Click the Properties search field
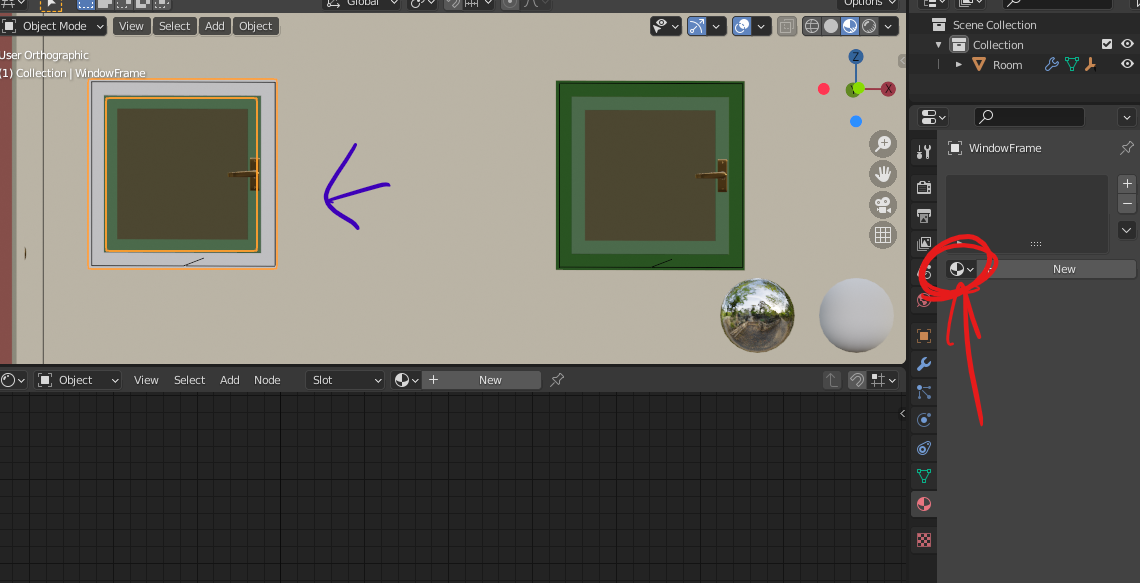The height and width of the screenshot is (583, 1140). tap(1029, 116)
